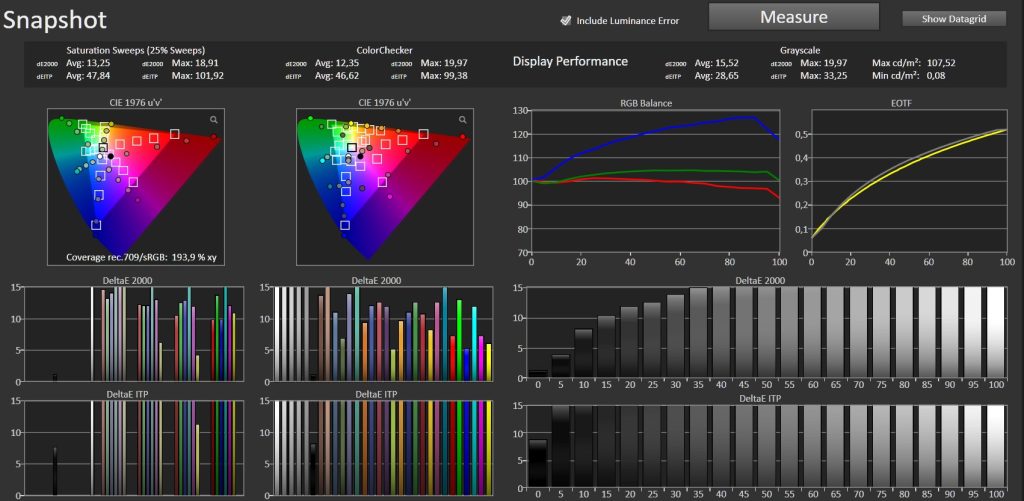
Task: Click the yellow bar in the ColorChecker DeltaE 2000 chart
Action: (x=488, y=362)
